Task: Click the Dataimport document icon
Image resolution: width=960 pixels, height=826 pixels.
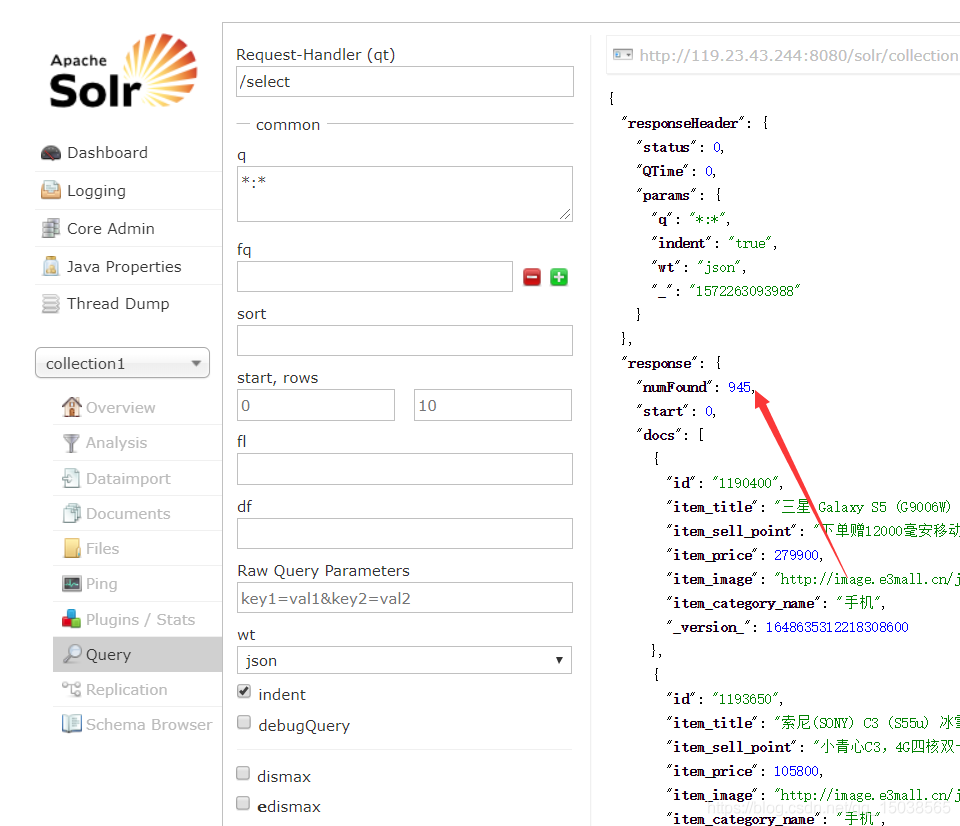Action: click(x=72, y=478)
